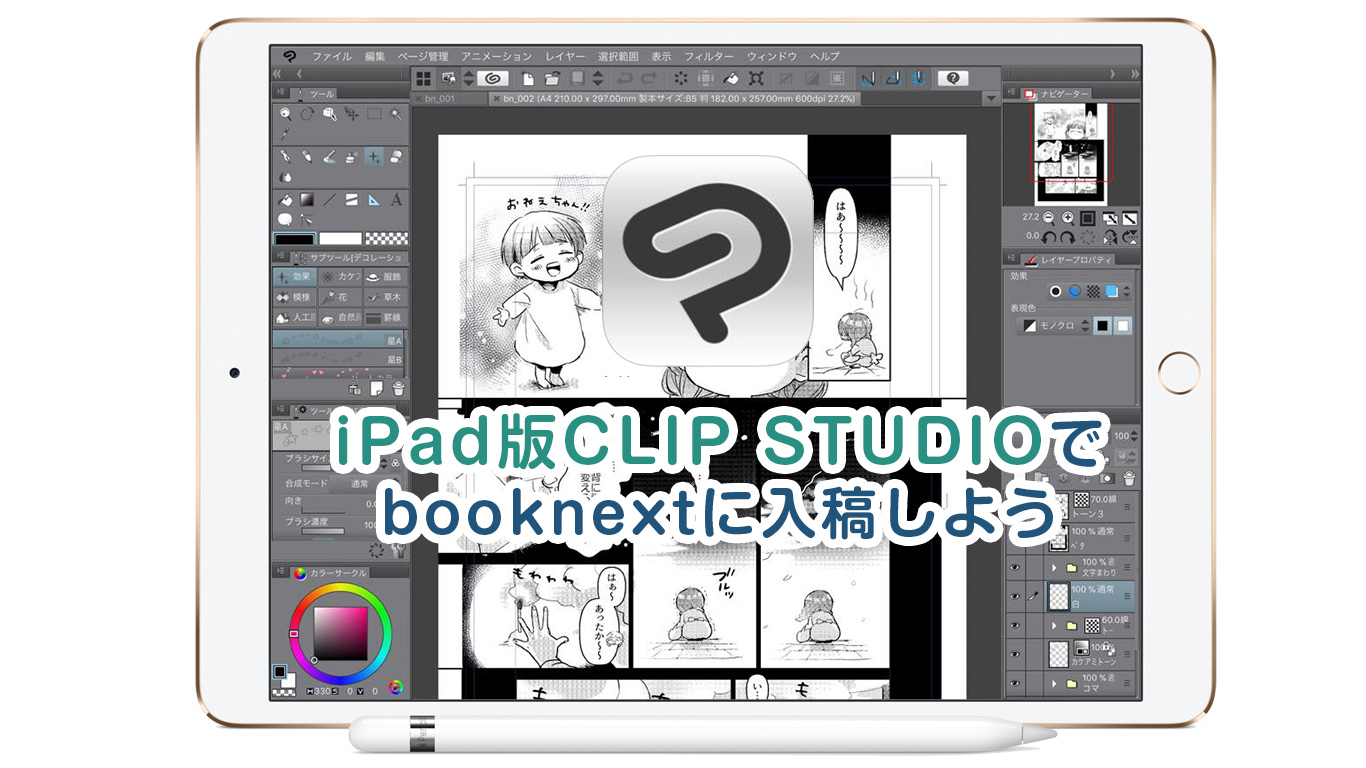Select the Zoom magnifier tool
1366x768 pixels.
click(286, 112)
